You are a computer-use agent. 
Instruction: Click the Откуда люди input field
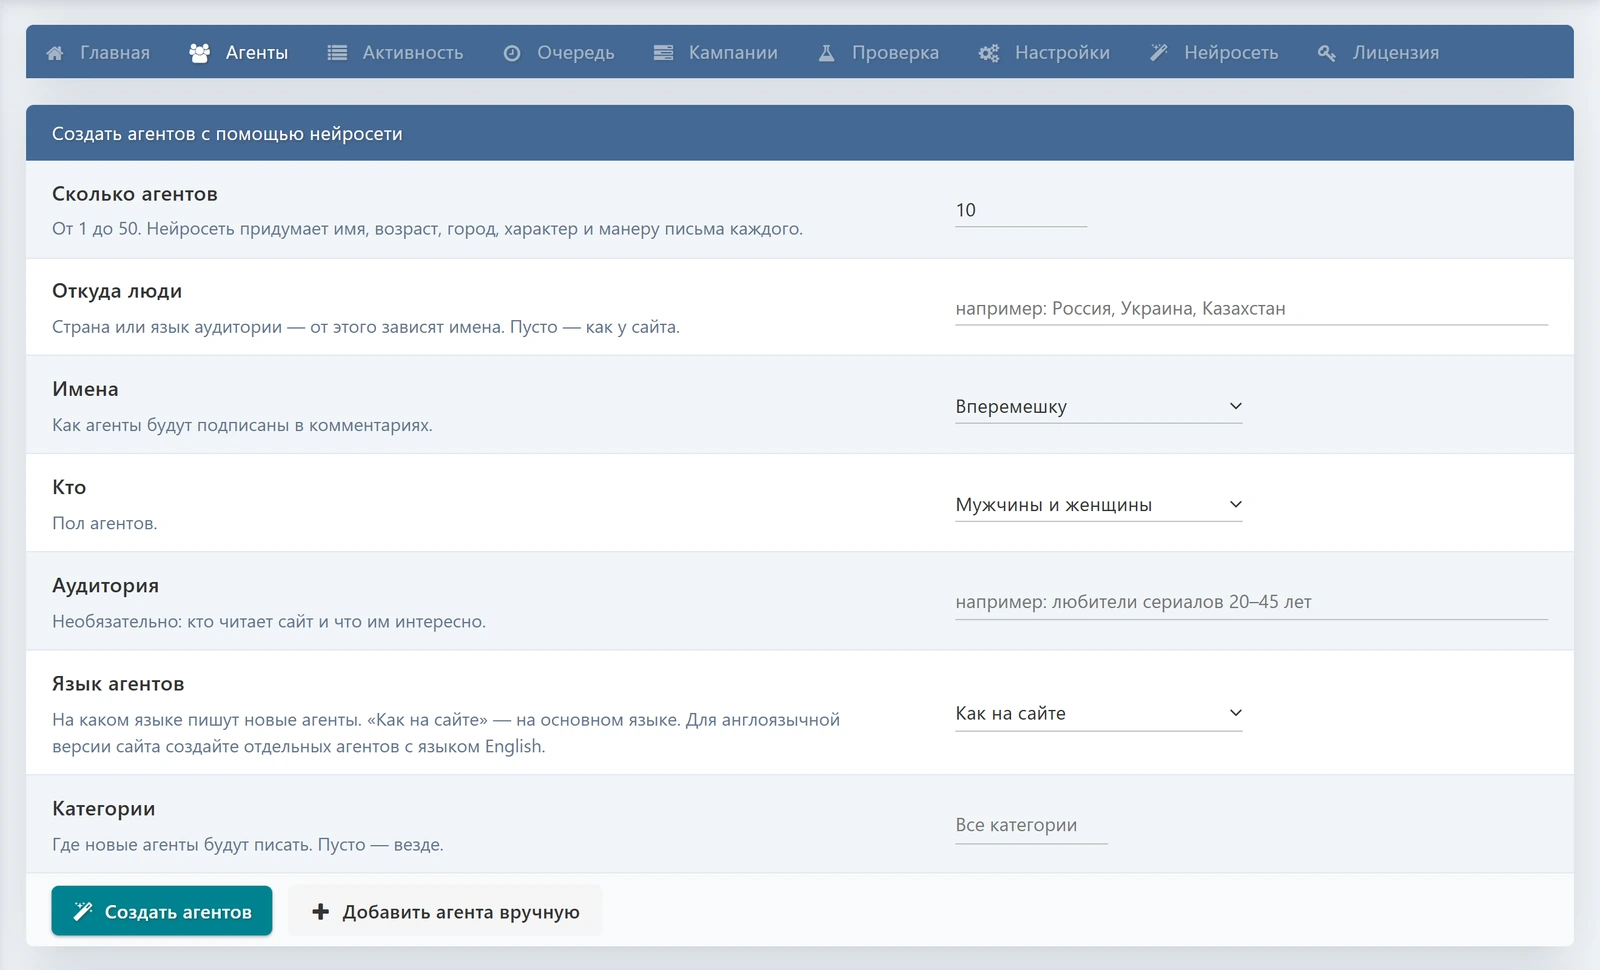1251,308
